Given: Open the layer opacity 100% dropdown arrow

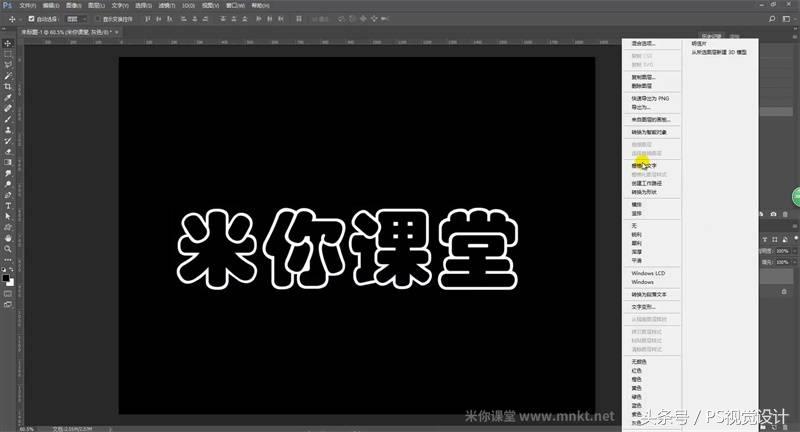Looking at the screenshot, I should click(795, 251).
